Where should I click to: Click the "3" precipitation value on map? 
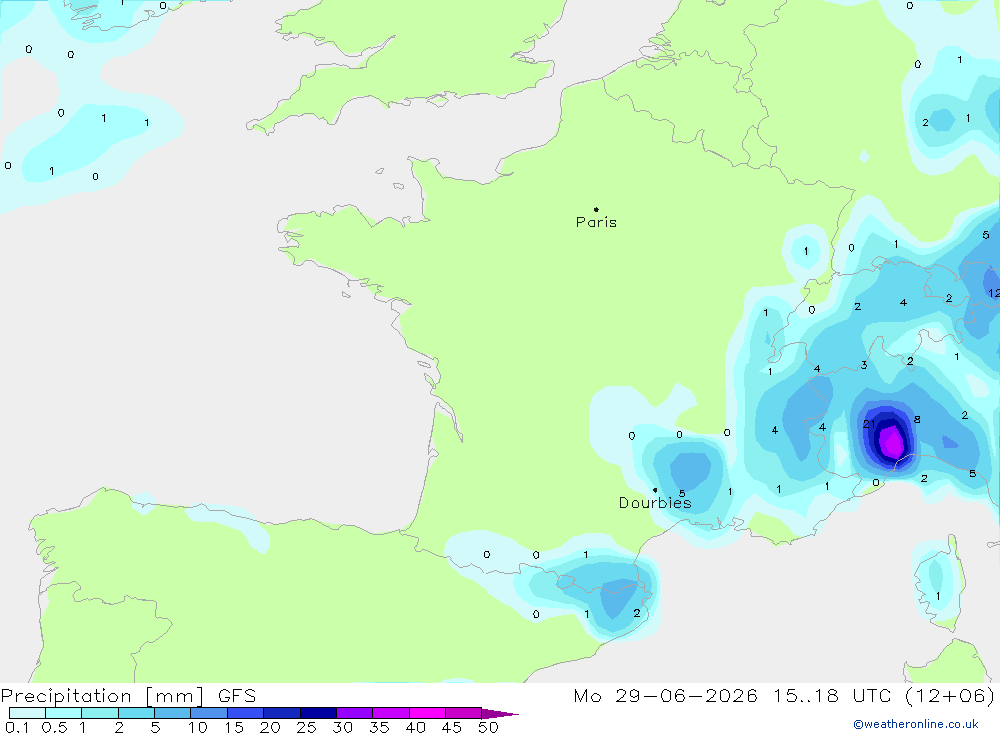(x=864, y=365)
